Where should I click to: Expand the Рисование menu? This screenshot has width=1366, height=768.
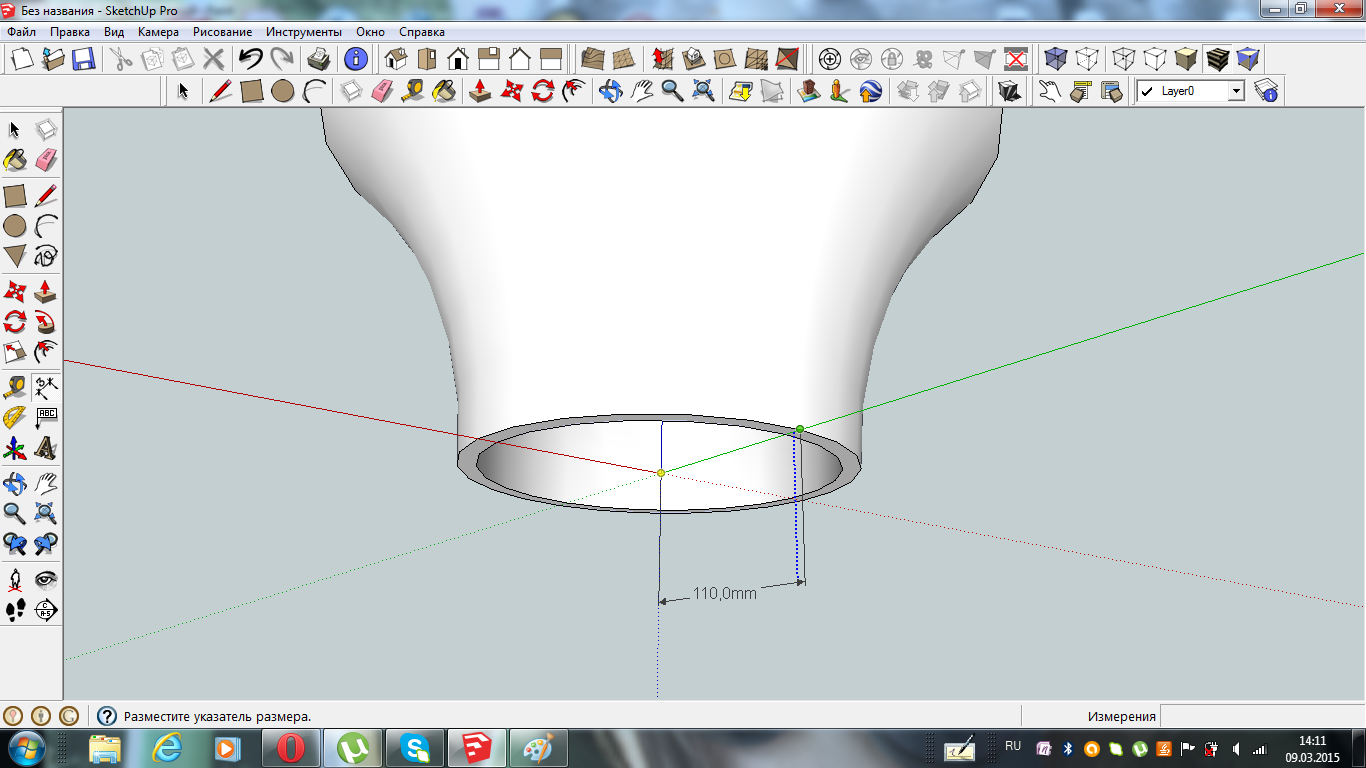point(222,32)
